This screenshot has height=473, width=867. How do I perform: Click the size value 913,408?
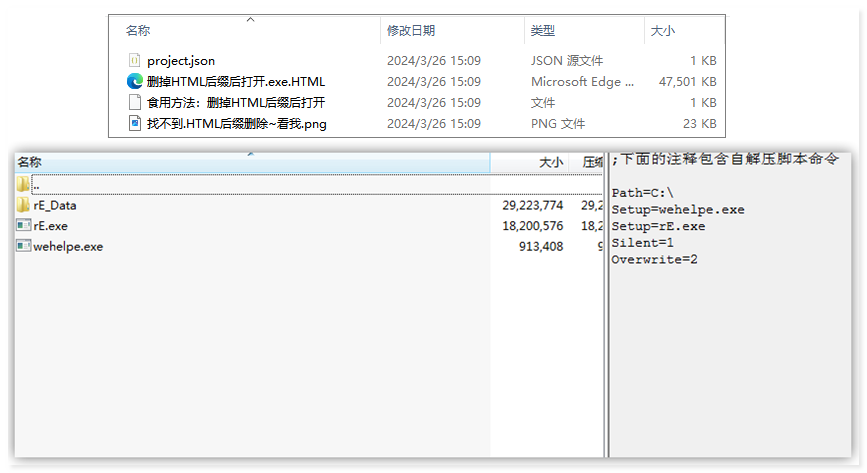pyautogui.click(x=541, y=246)
